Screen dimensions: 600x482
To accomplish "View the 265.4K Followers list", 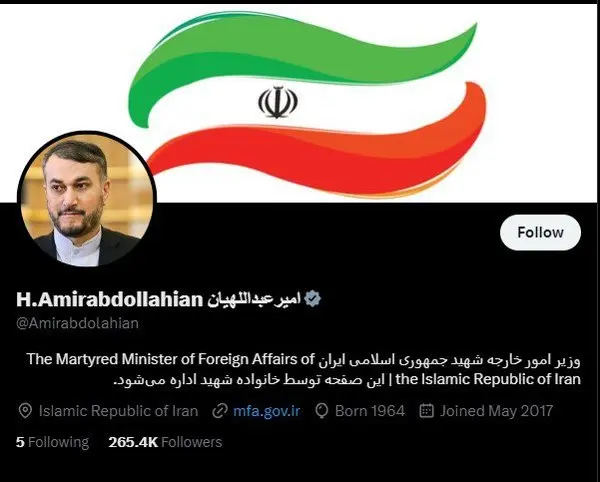I will coord(165,442).
